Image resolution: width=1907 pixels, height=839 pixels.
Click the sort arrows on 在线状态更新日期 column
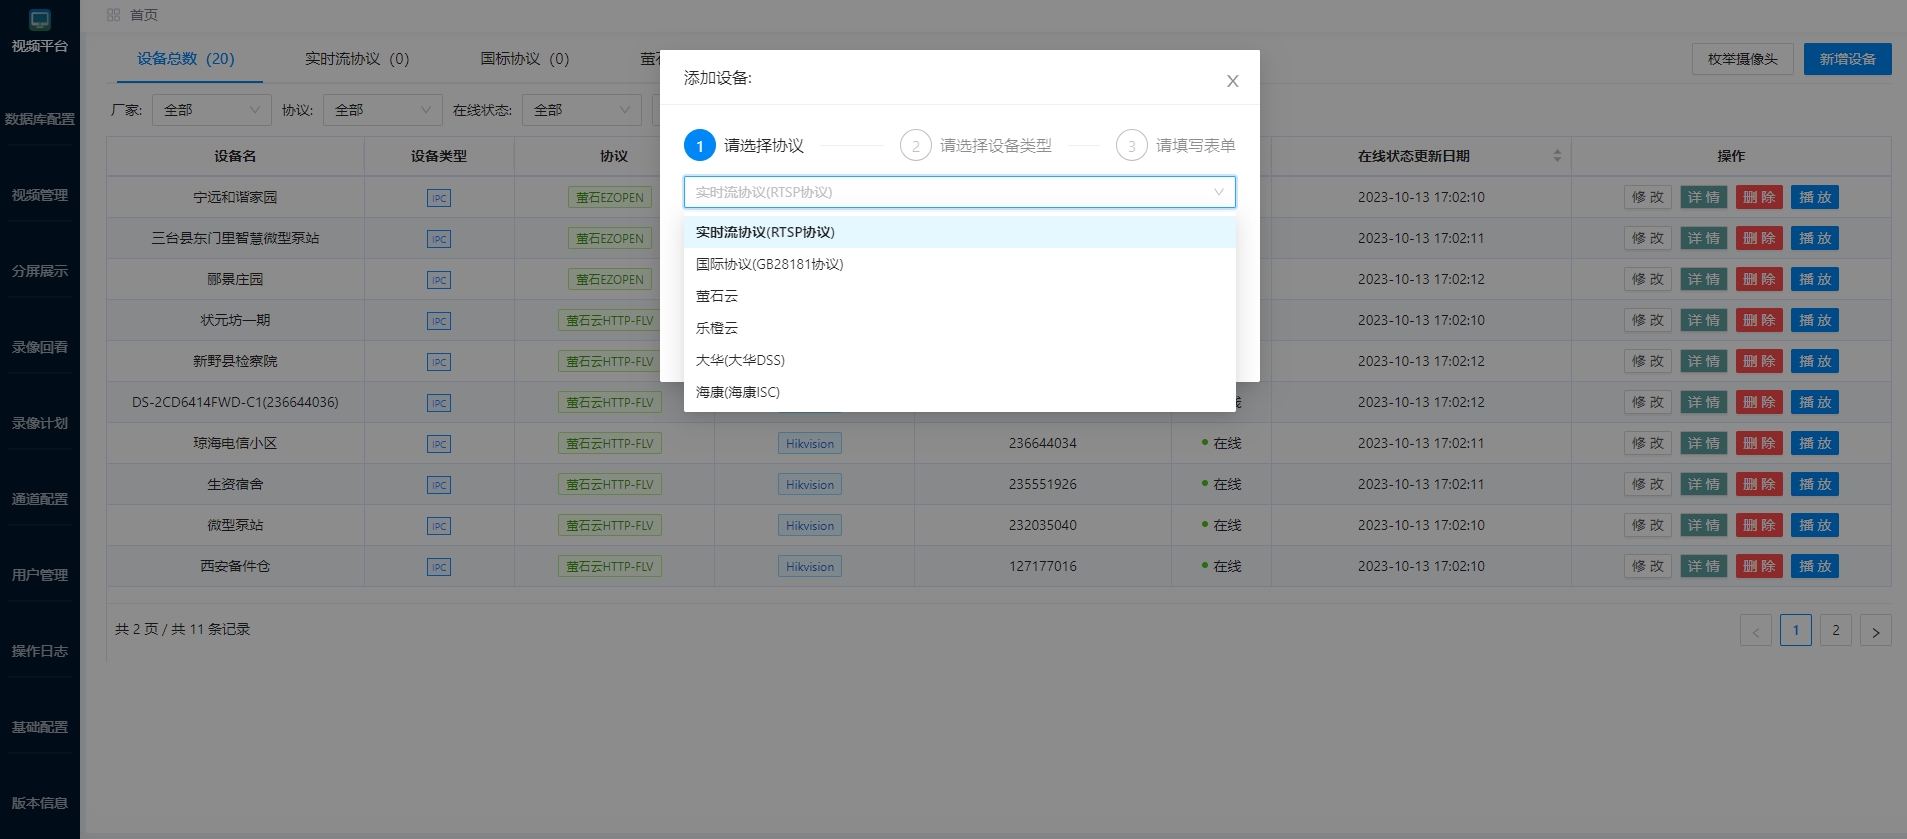1557,156
